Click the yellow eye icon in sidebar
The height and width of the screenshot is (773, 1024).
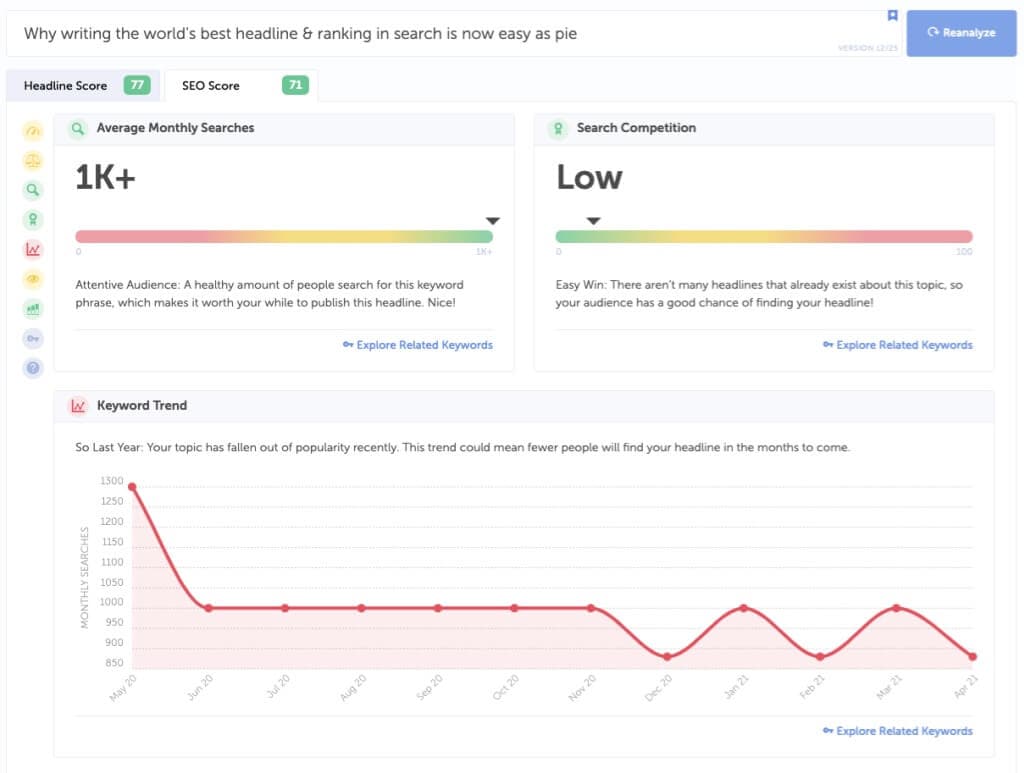[x=33, y=279]
